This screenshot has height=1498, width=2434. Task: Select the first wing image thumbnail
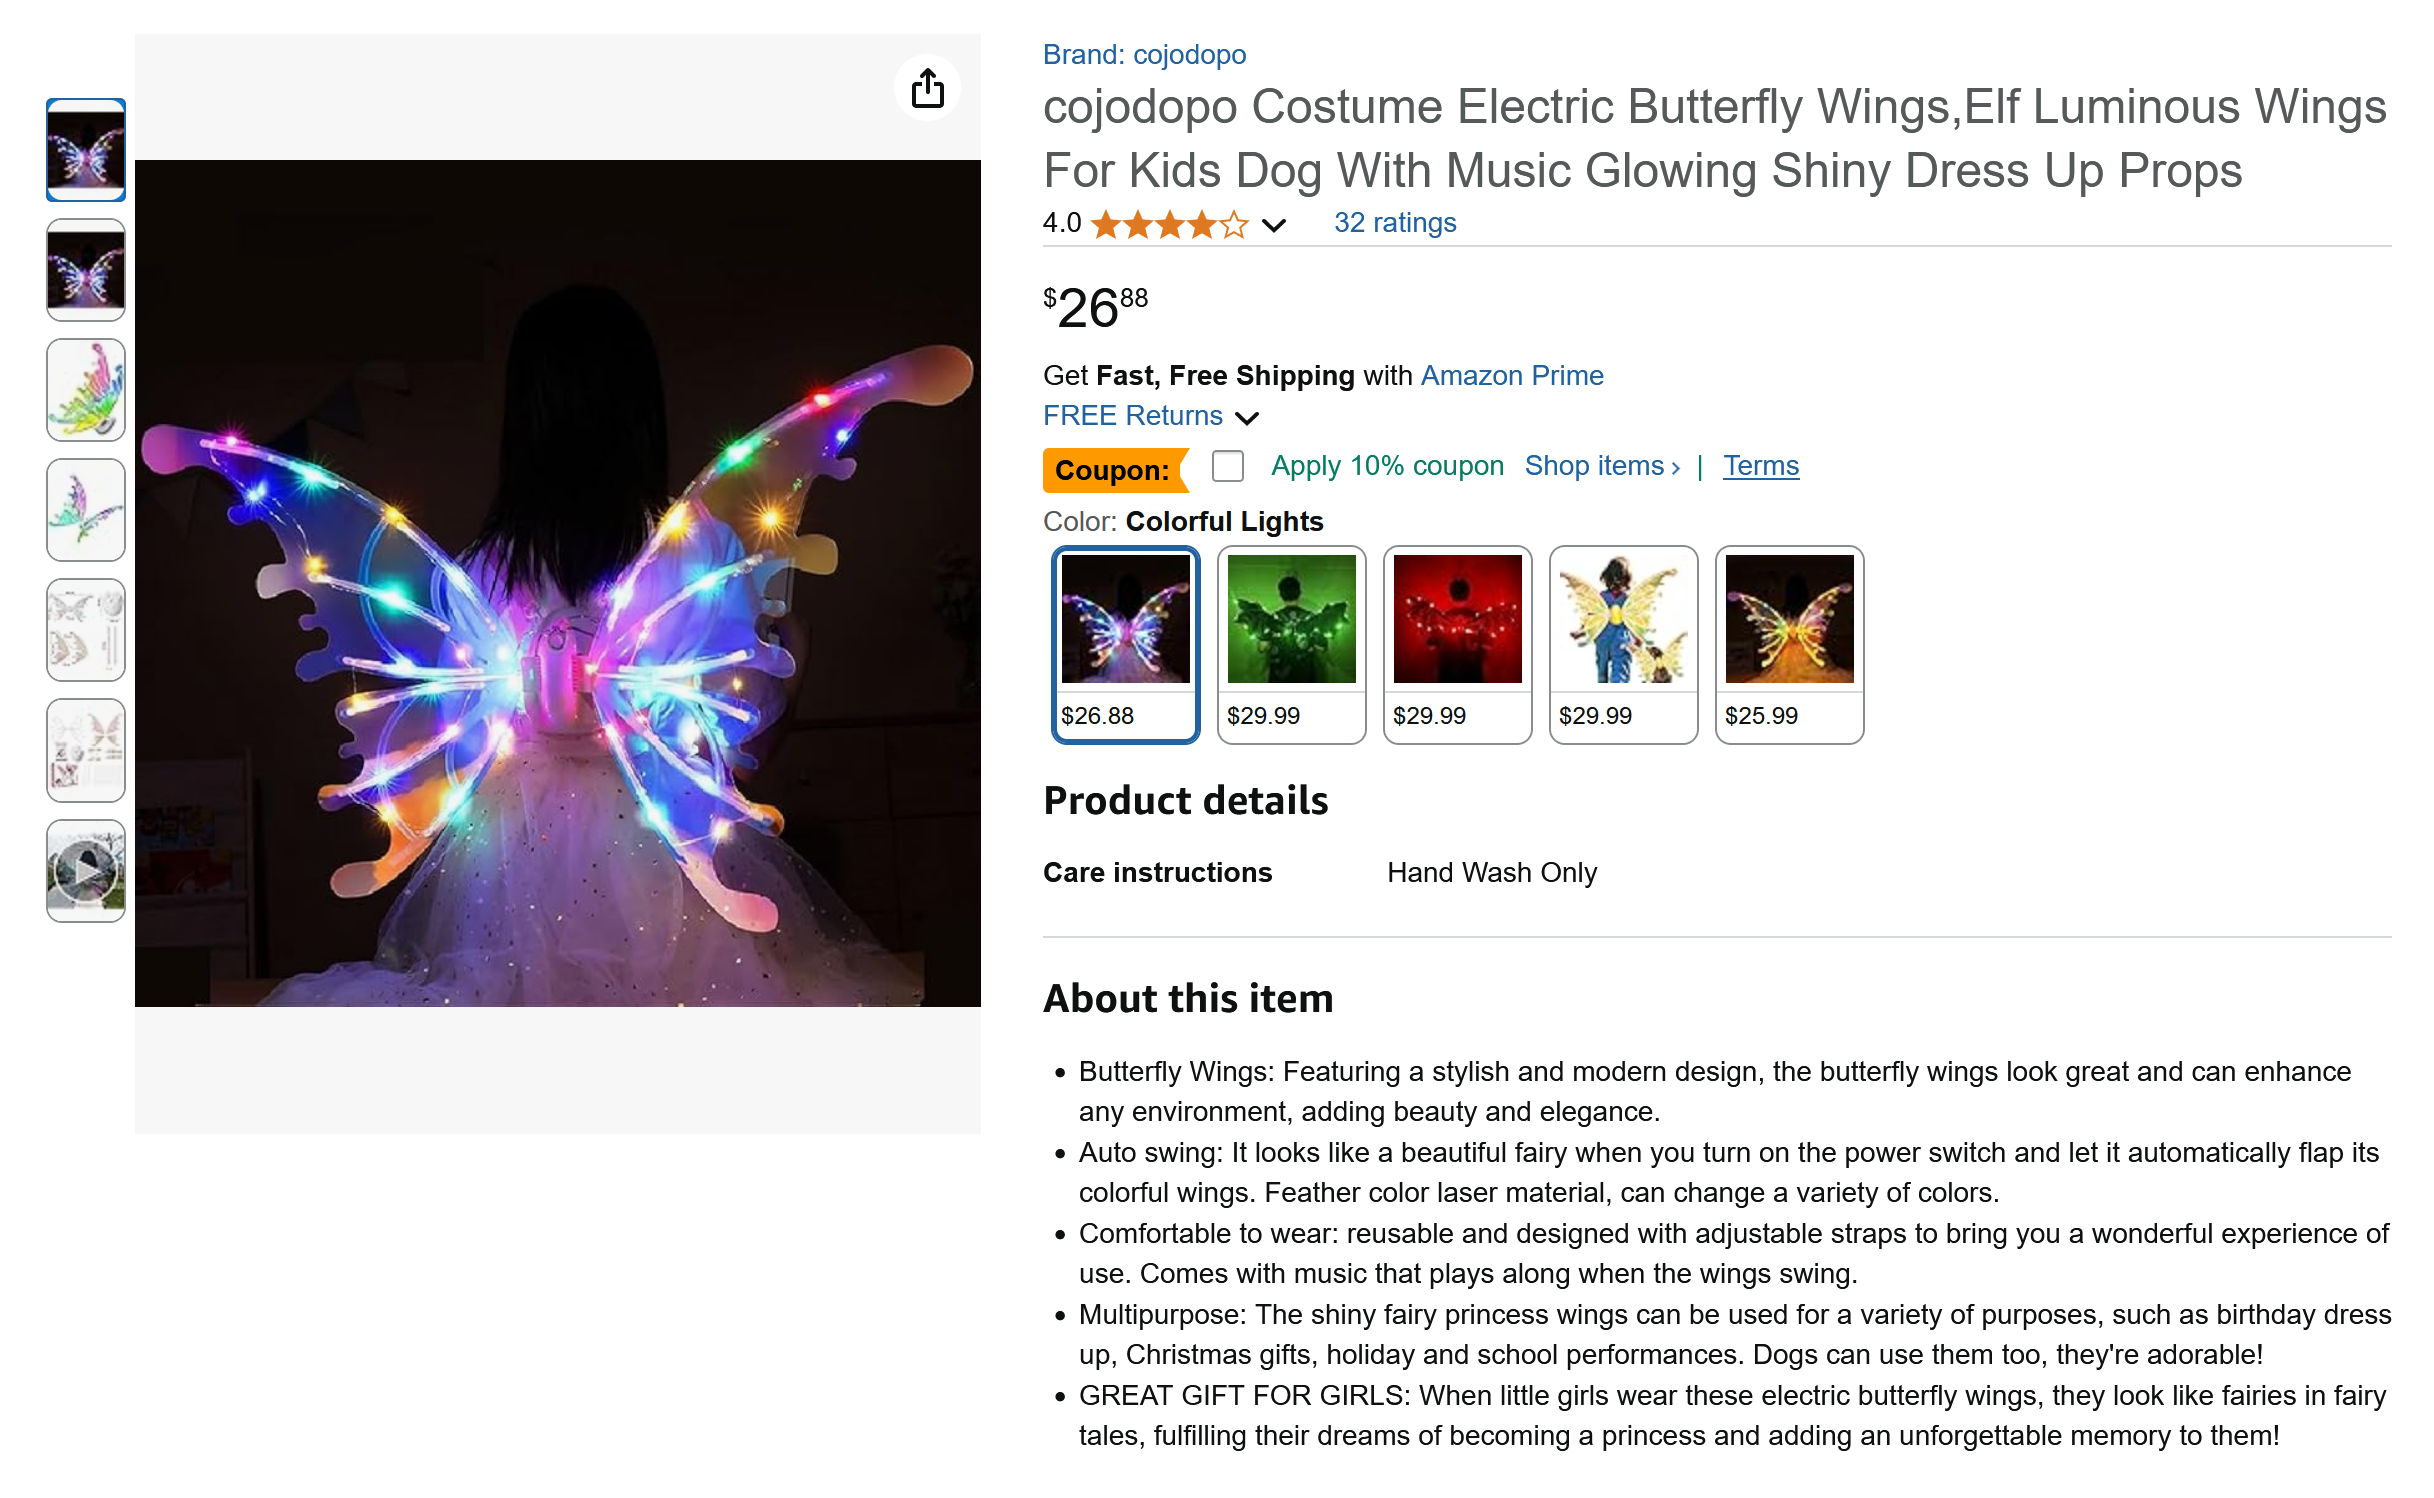(86, 150)
